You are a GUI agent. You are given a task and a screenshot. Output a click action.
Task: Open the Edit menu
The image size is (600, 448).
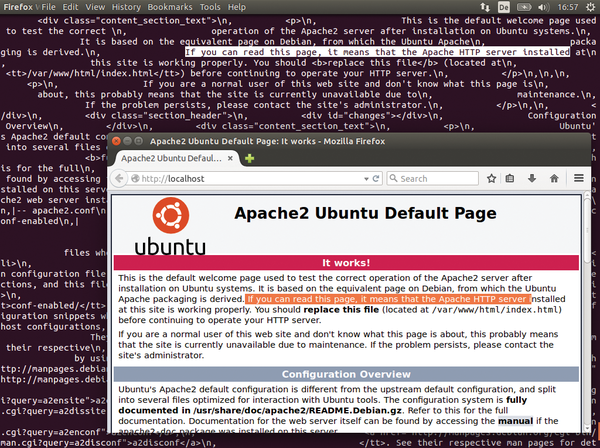(x=70, y=7)
